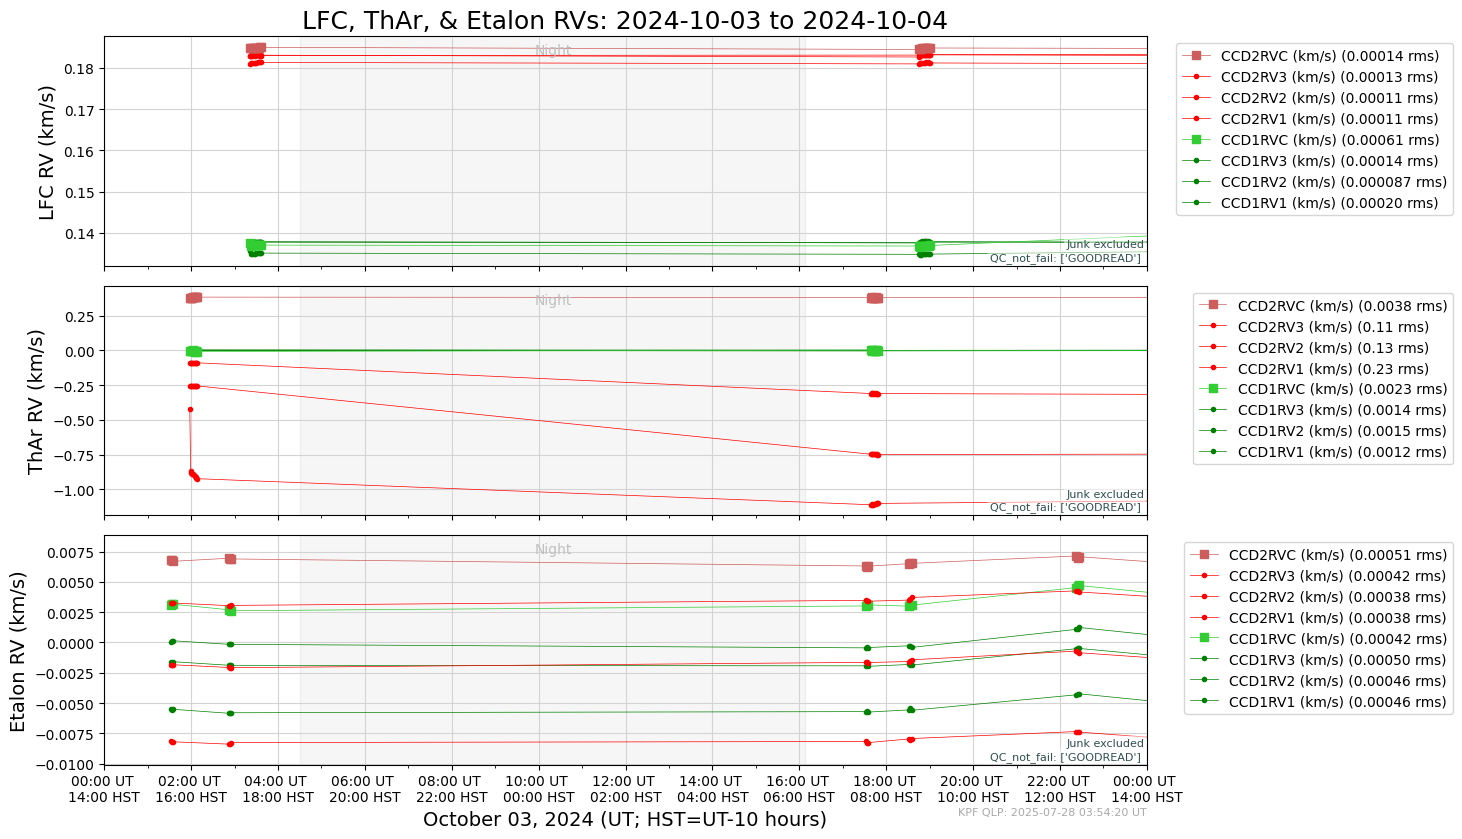The height and width of the screenshot is (839, 1462).
Task: Click legend entry CCD1RVC (0.00042 rms)
Action: tap(1320, 639)
